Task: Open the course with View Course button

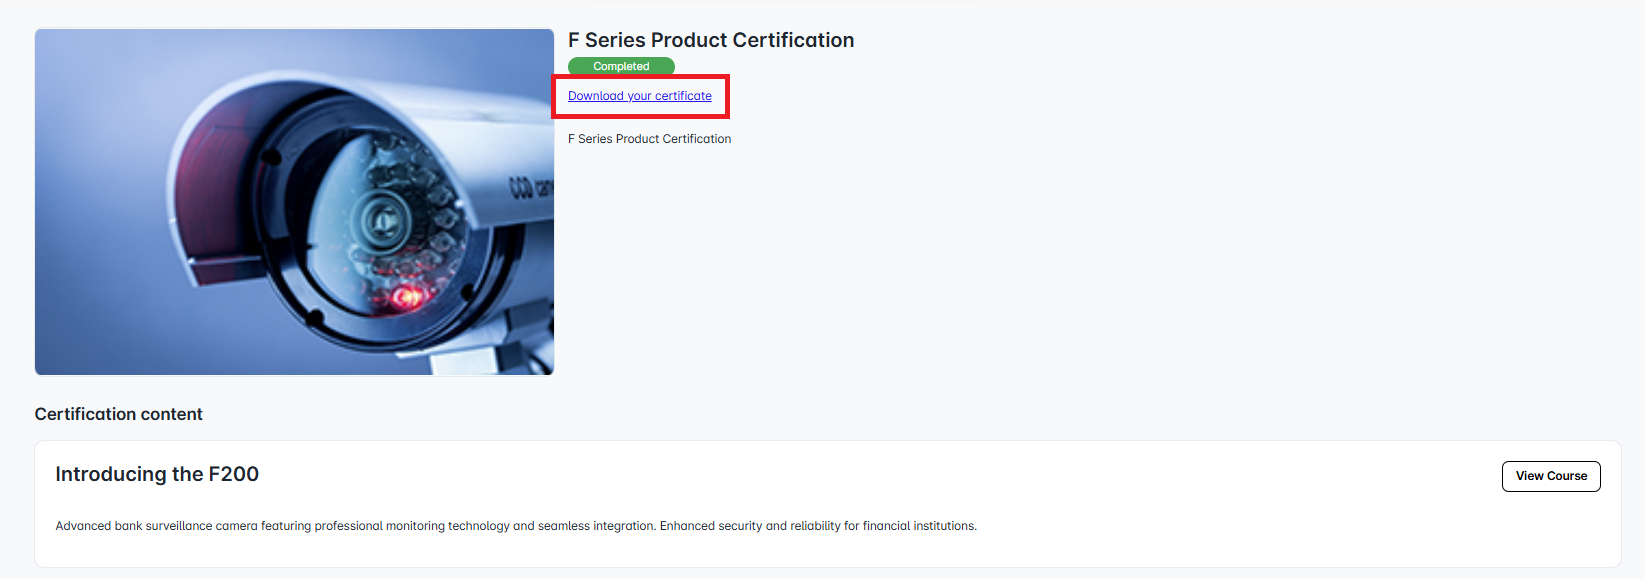Action: pyautogui.click(x=1550, y=476)
